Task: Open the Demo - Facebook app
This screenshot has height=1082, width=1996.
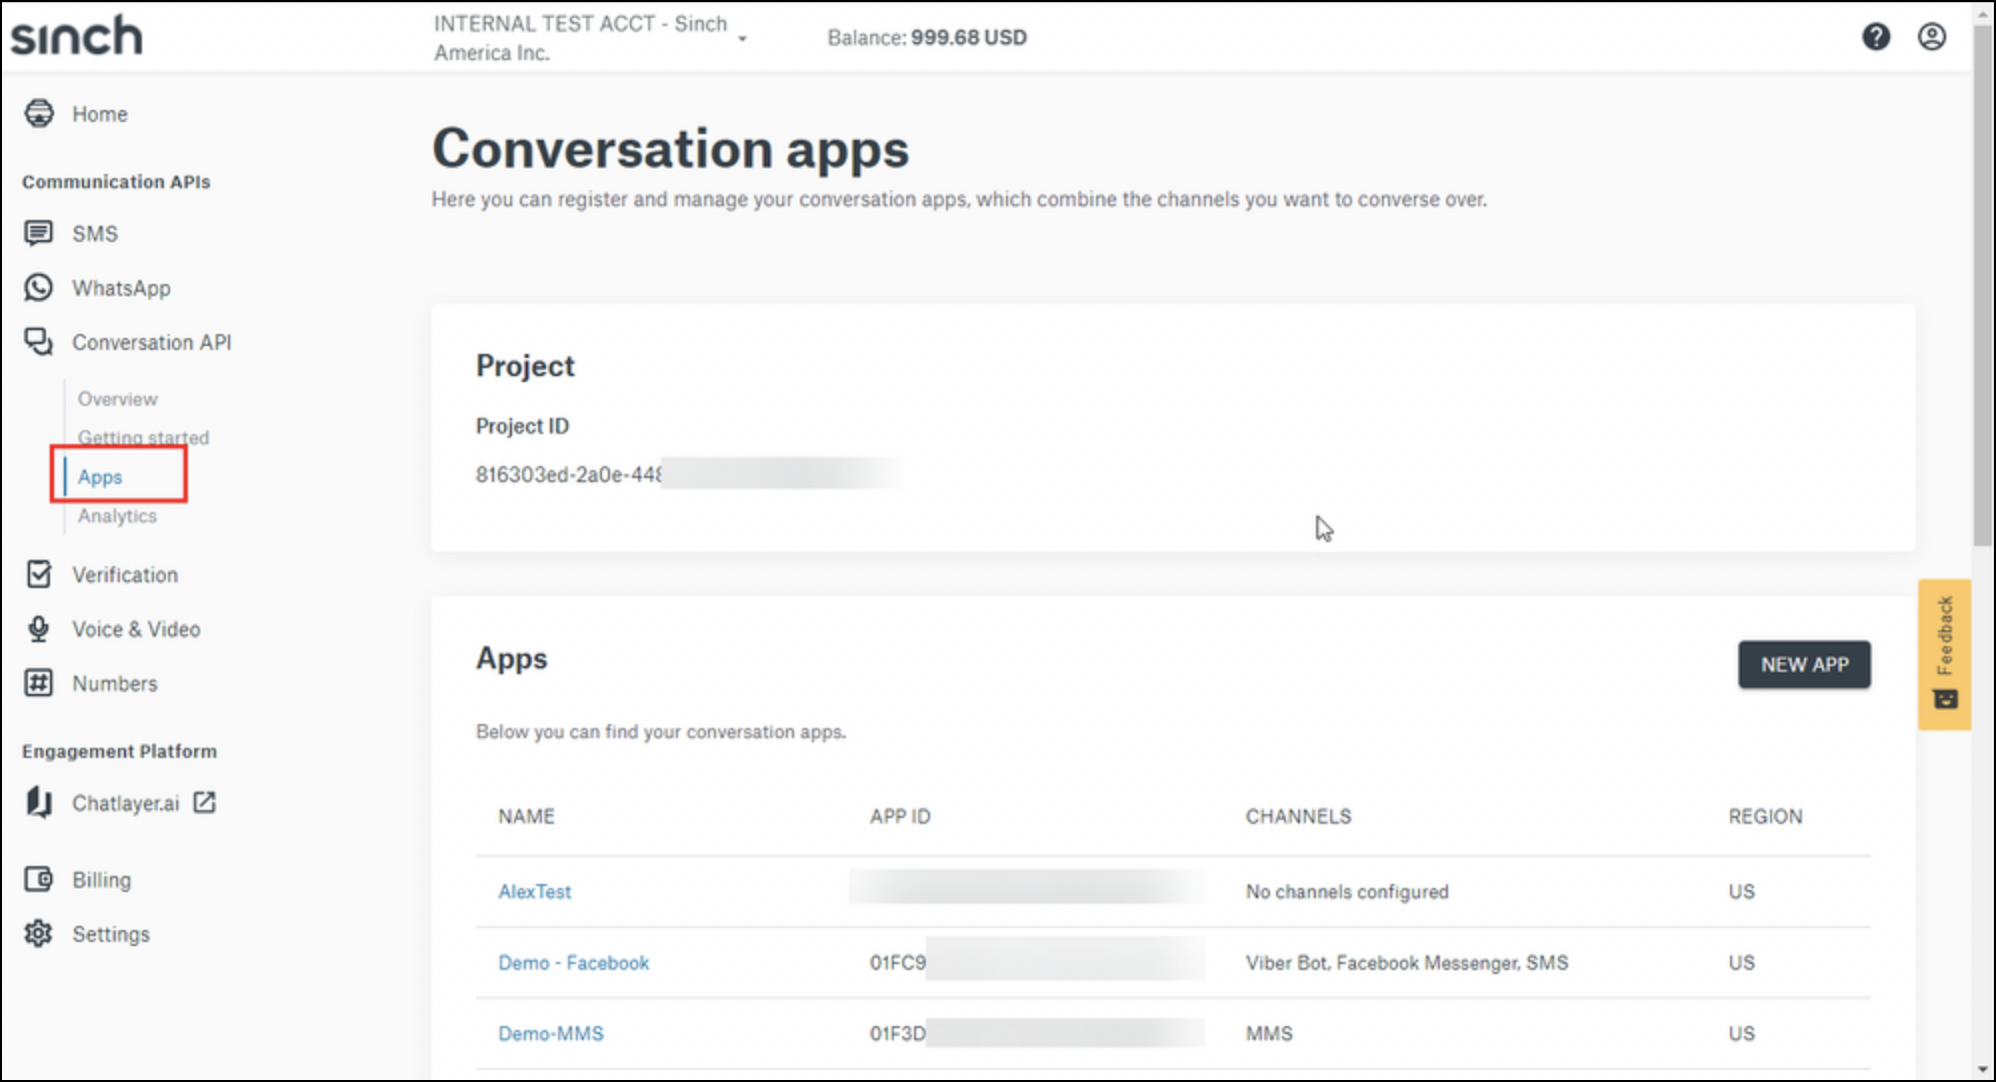Action: pyautogui.click(x=572, y=962)
